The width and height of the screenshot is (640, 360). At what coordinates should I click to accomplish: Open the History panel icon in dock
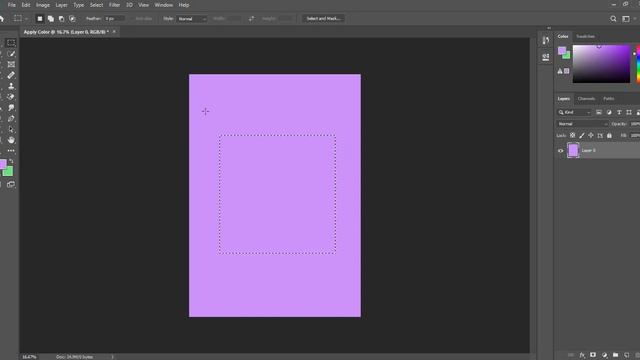click(x=546, y=40)
